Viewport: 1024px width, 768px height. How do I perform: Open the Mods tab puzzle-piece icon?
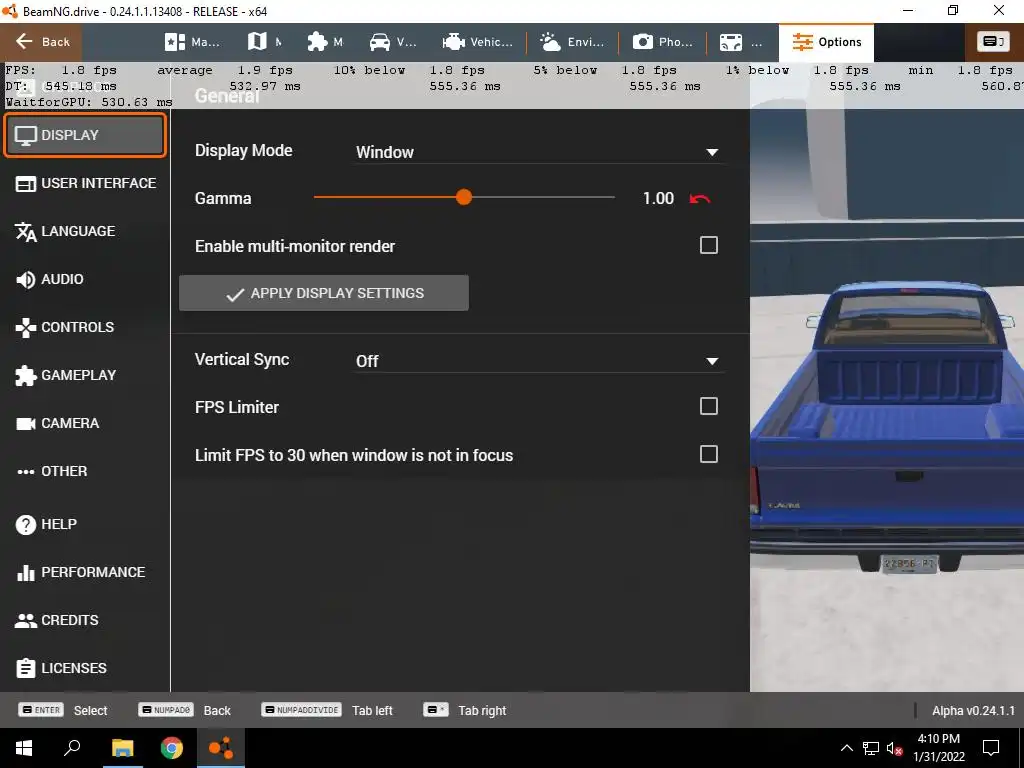pyautogui.click(x=325, y=42)
